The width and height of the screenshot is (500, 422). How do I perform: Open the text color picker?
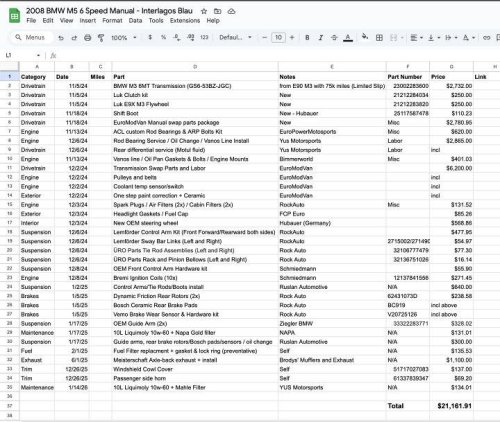tap(348, 38)
